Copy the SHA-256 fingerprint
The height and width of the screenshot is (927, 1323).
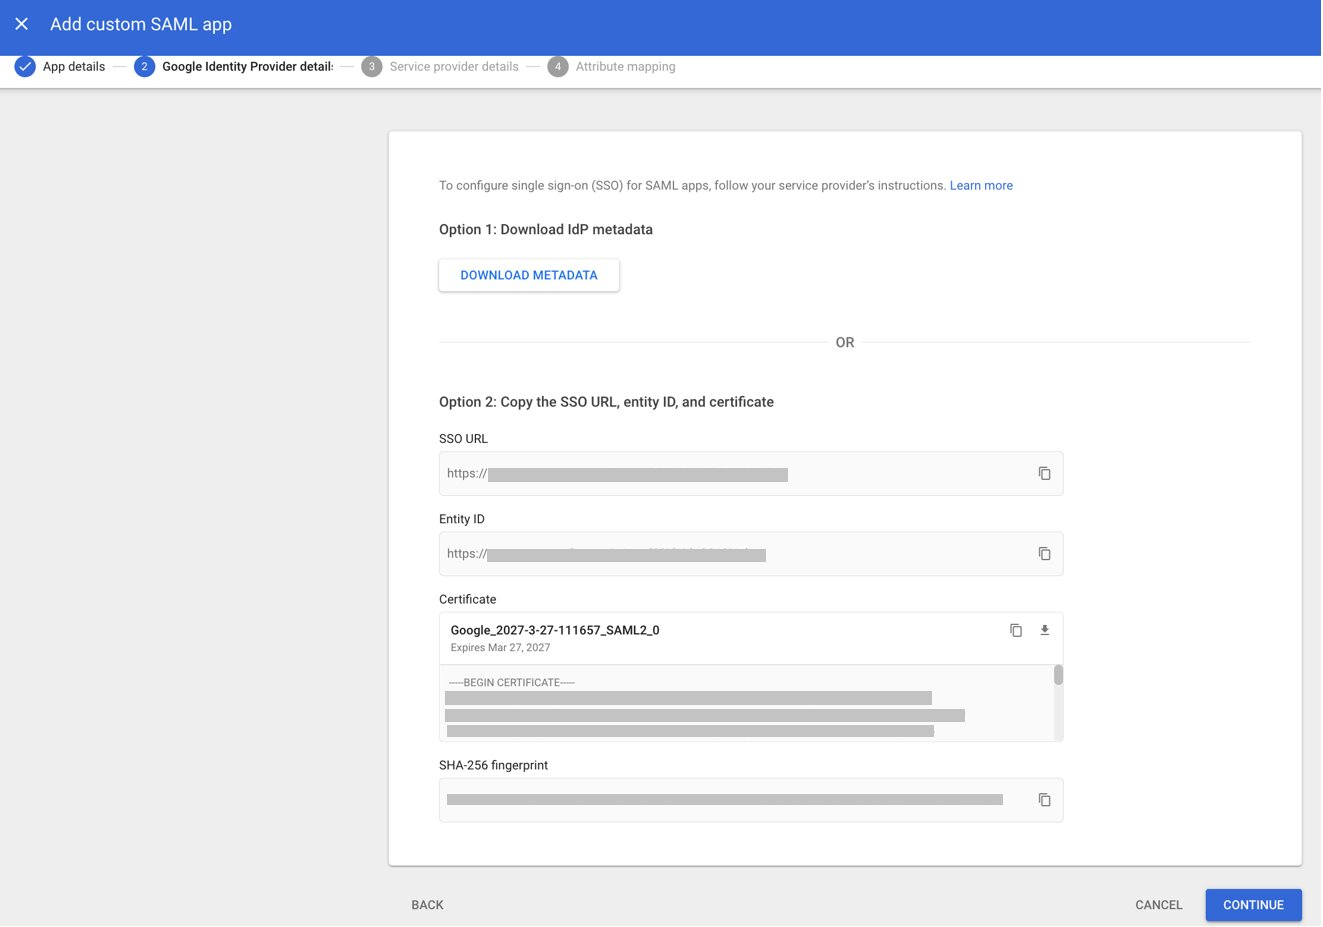tap(1044, 800)
